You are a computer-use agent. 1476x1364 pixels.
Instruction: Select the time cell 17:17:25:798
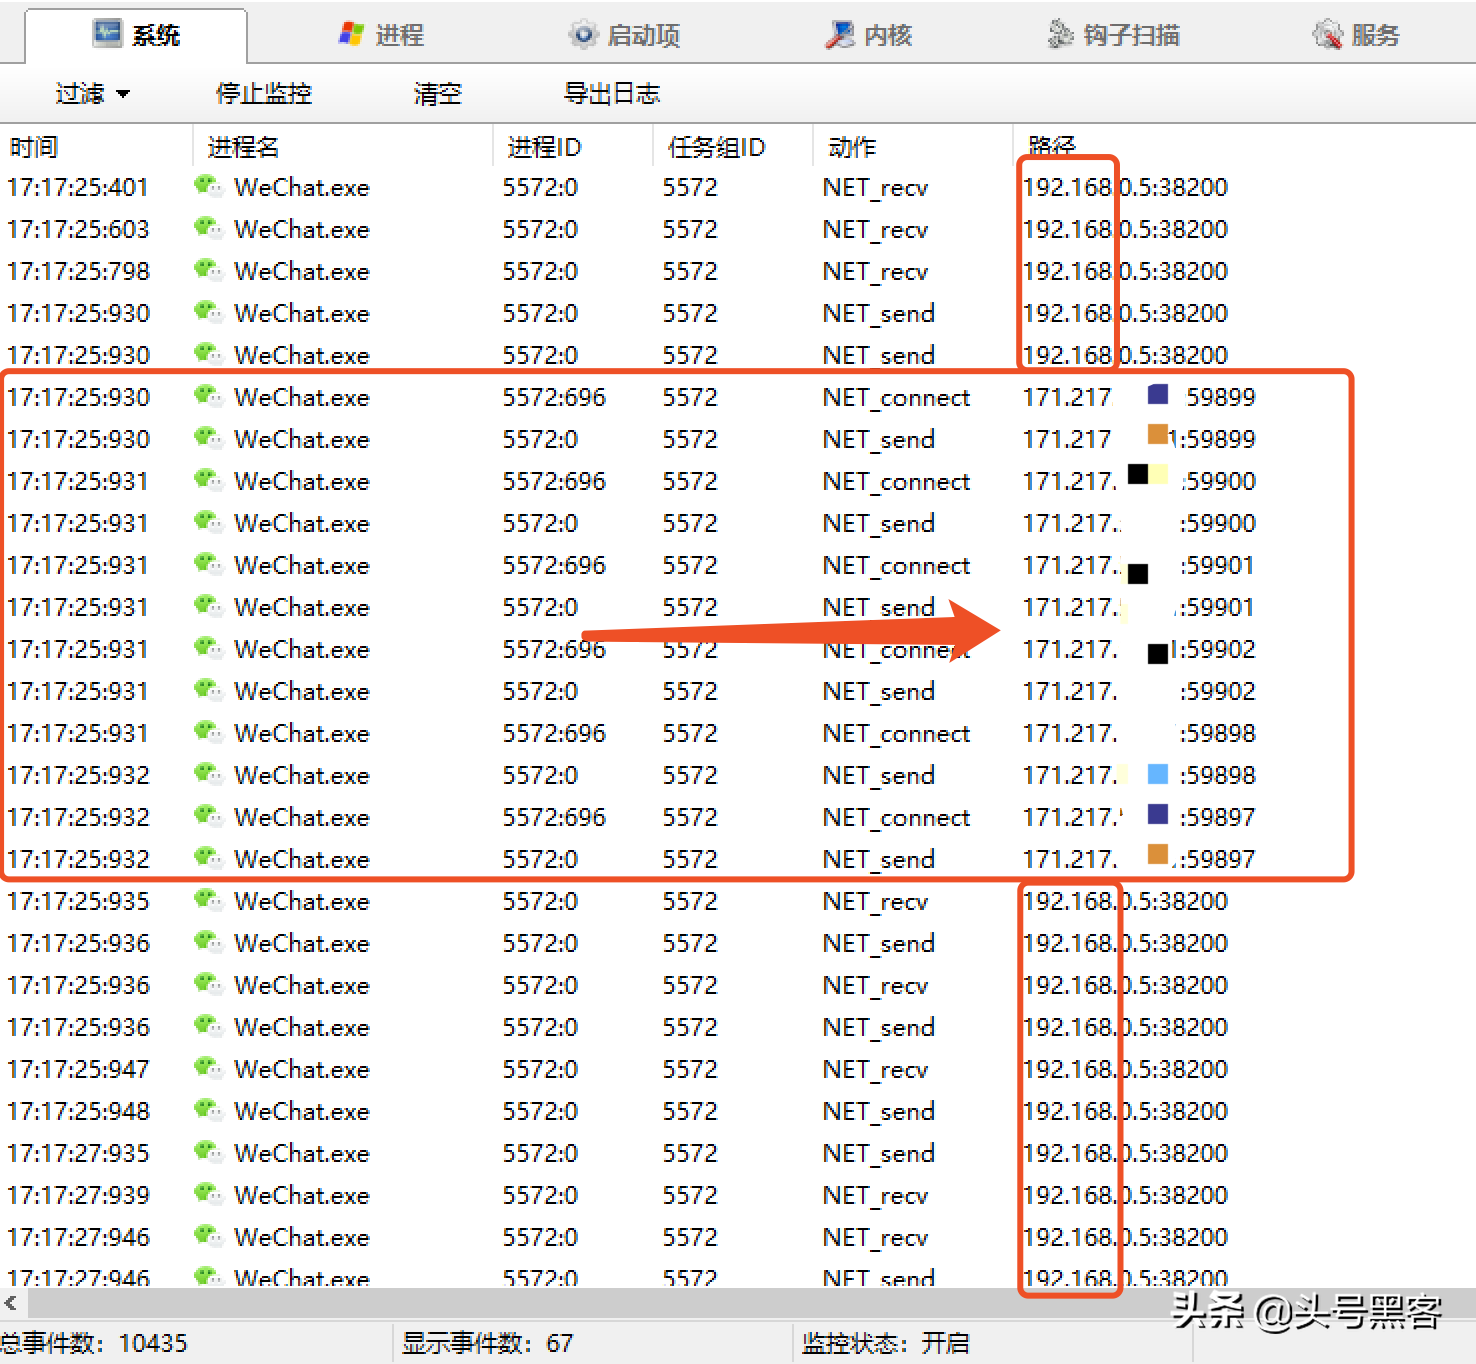(x=78, y=272)
